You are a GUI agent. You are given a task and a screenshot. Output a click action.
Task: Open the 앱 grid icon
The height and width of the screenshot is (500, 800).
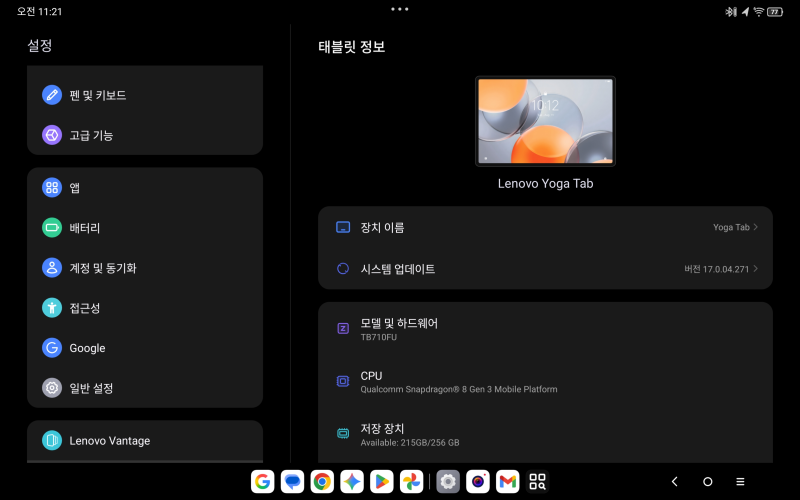[52, 188]
